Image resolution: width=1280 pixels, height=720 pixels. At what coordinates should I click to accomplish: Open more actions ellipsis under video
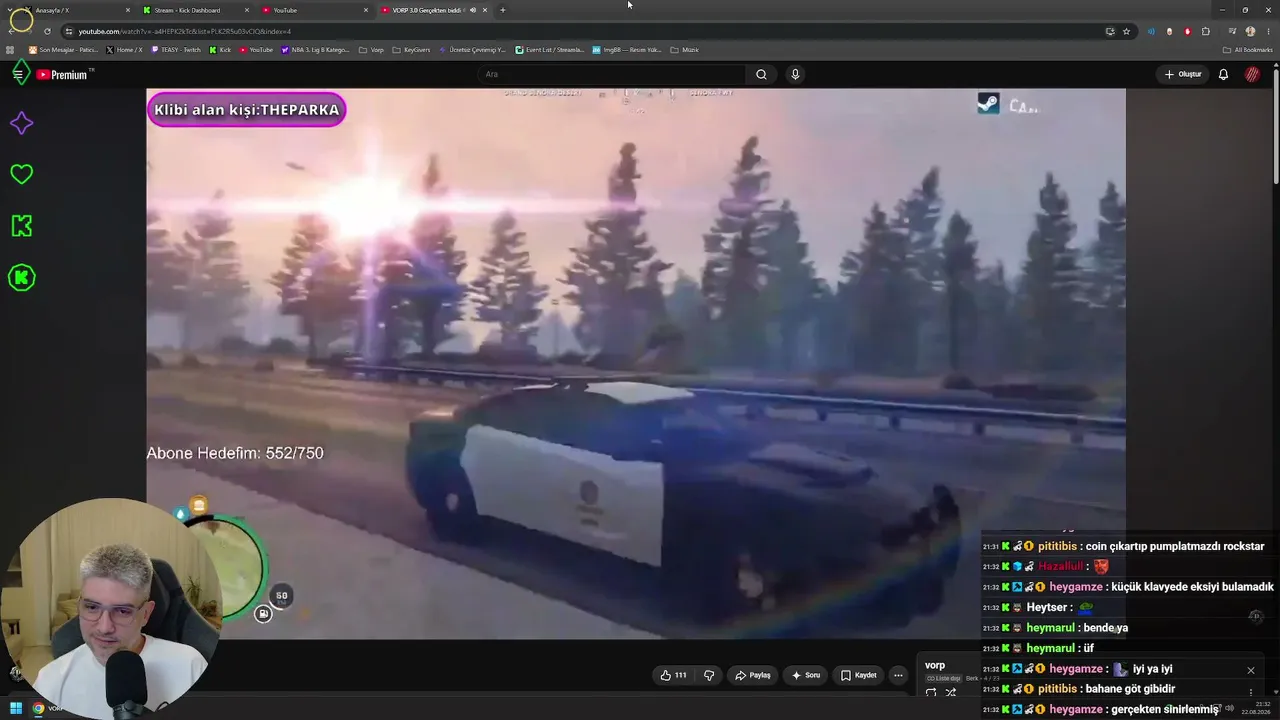tap(898, 675)
